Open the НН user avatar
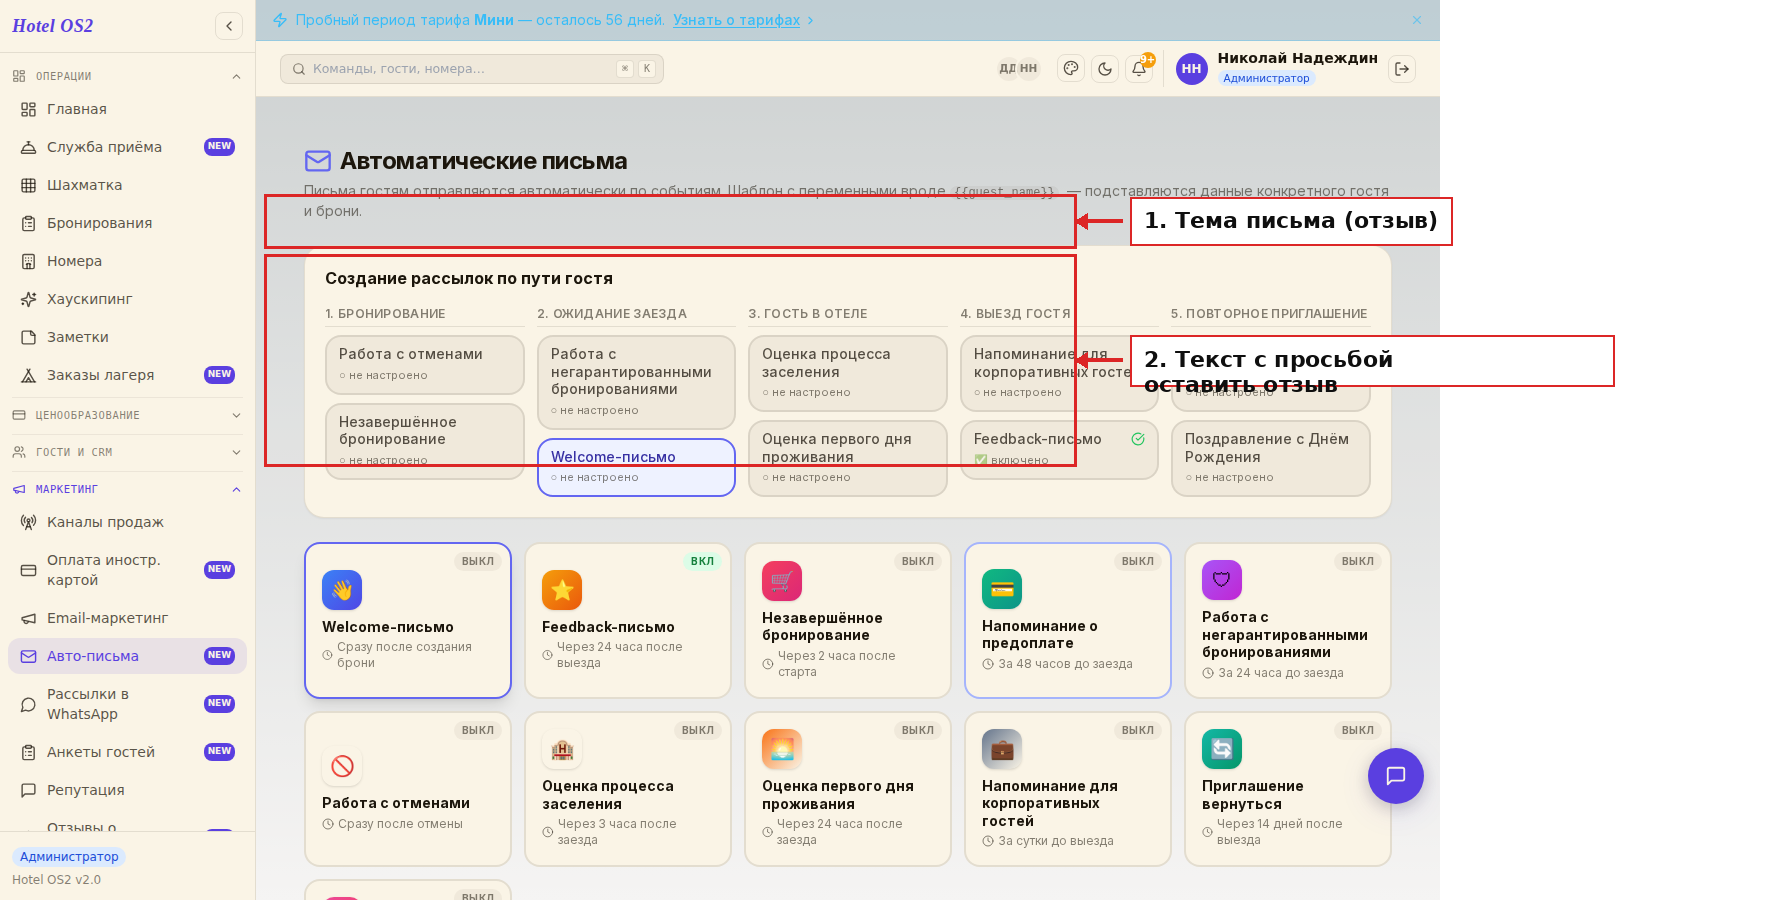Screen dimensions: 1780x900 click(1191, 69)
